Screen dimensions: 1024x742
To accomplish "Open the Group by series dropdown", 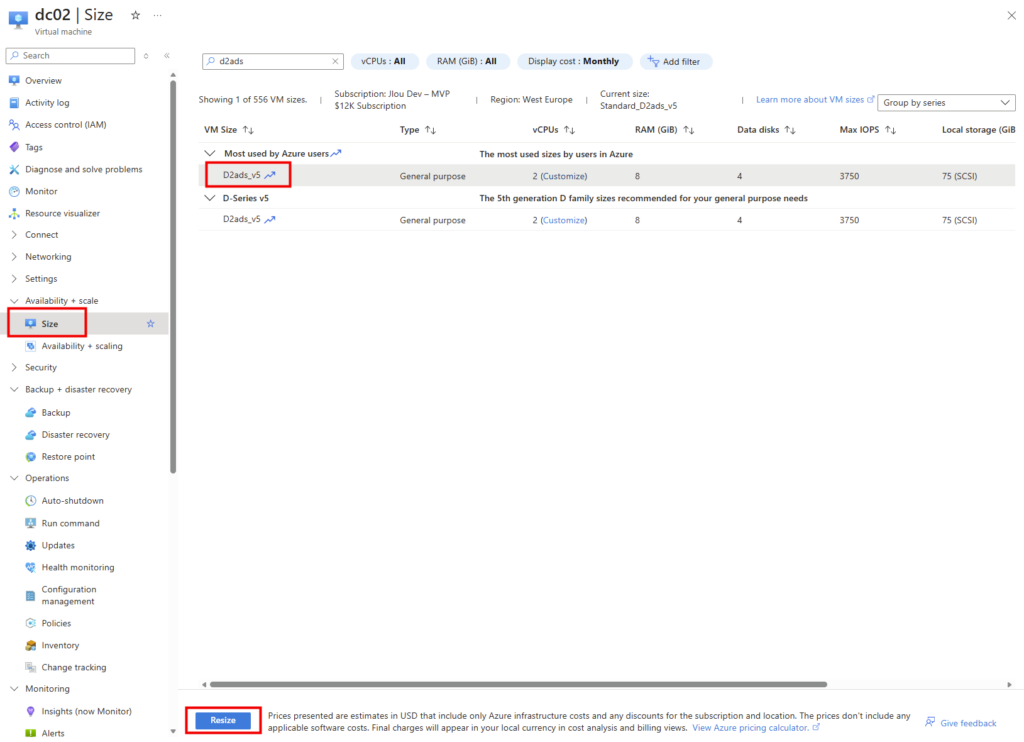I will click(946, 103).
